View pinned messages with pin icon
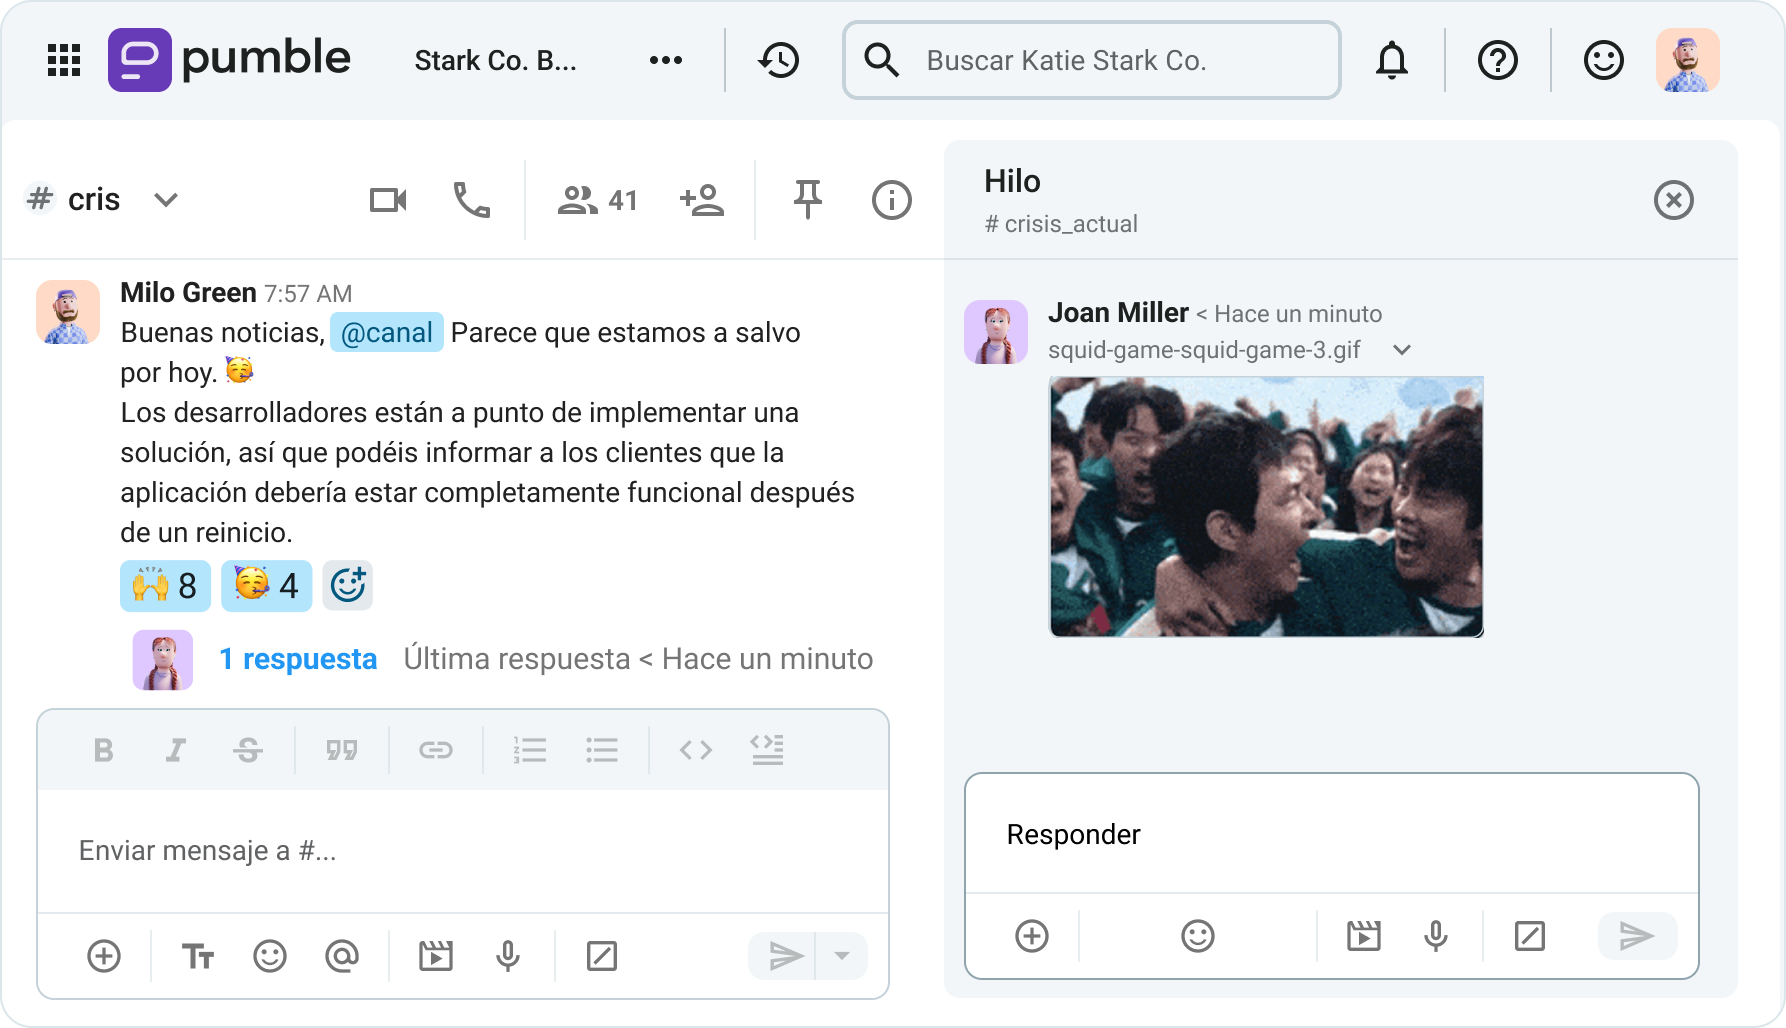This screenshot has height=1028, width=1786. (x=807, y=199)
